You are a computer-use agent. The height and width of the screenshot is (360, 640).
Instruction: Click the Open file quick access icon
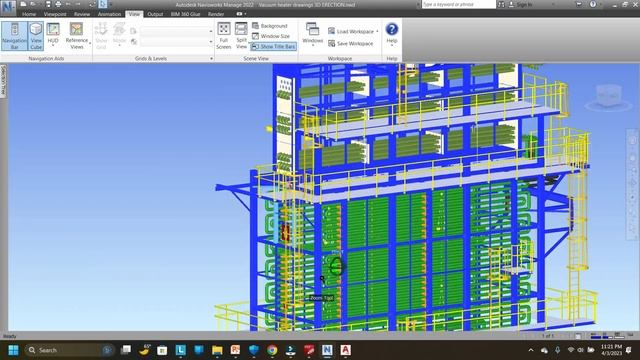click(x=33, y=4)
